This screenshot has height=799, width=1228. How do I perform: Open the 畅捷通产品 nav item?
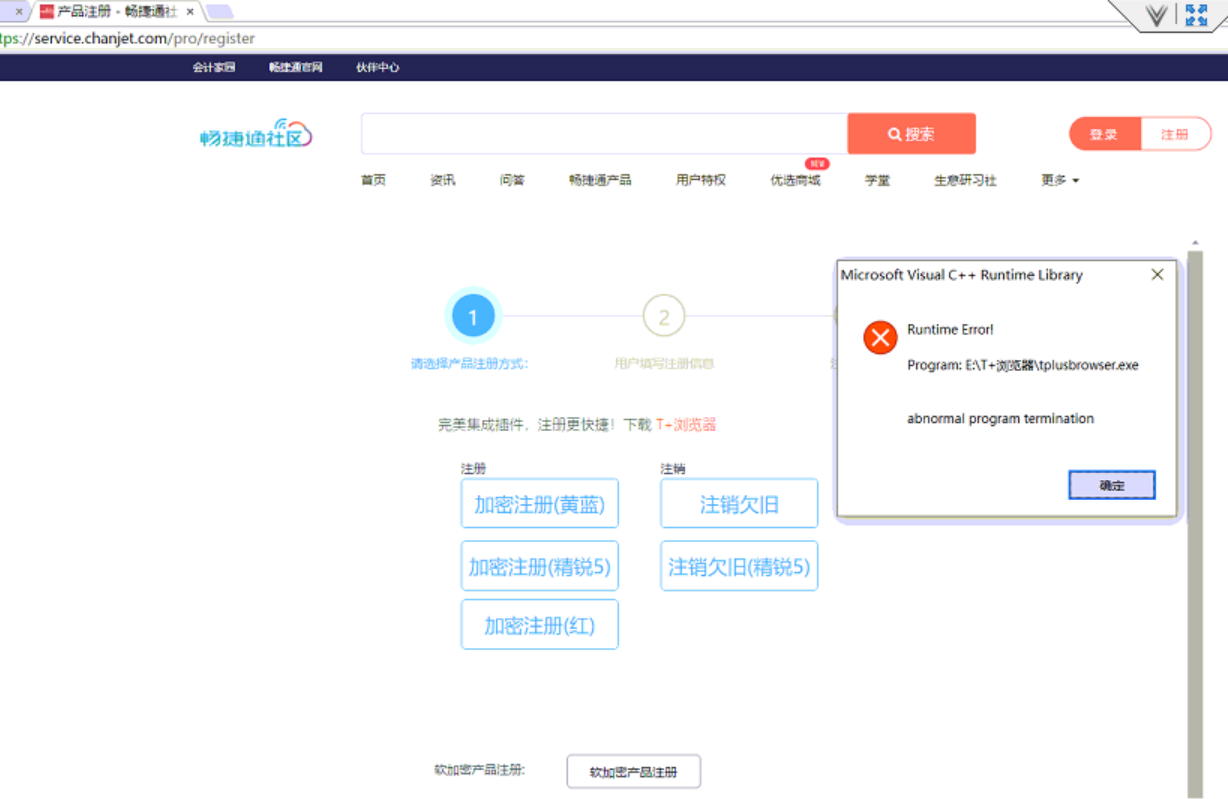click(x=600, y=180)
